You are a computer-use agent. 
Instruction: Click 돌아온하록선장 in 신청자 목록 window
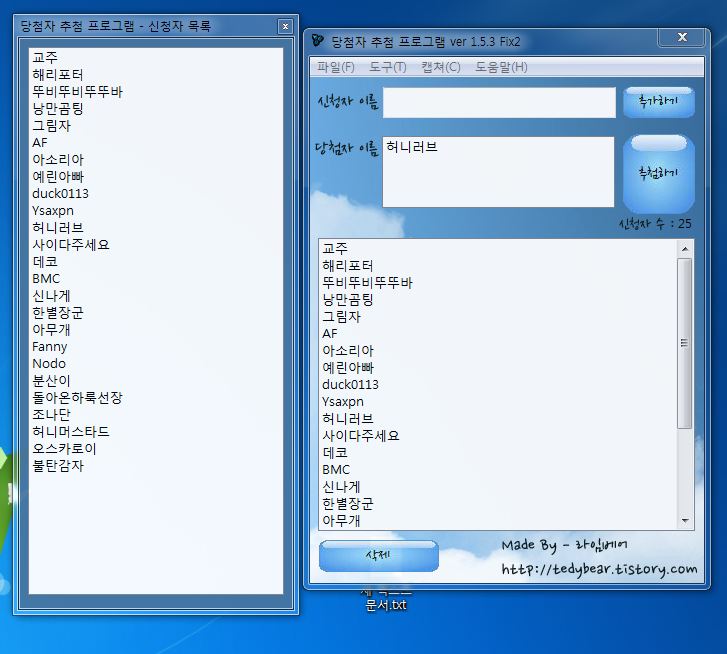(77, 398)
